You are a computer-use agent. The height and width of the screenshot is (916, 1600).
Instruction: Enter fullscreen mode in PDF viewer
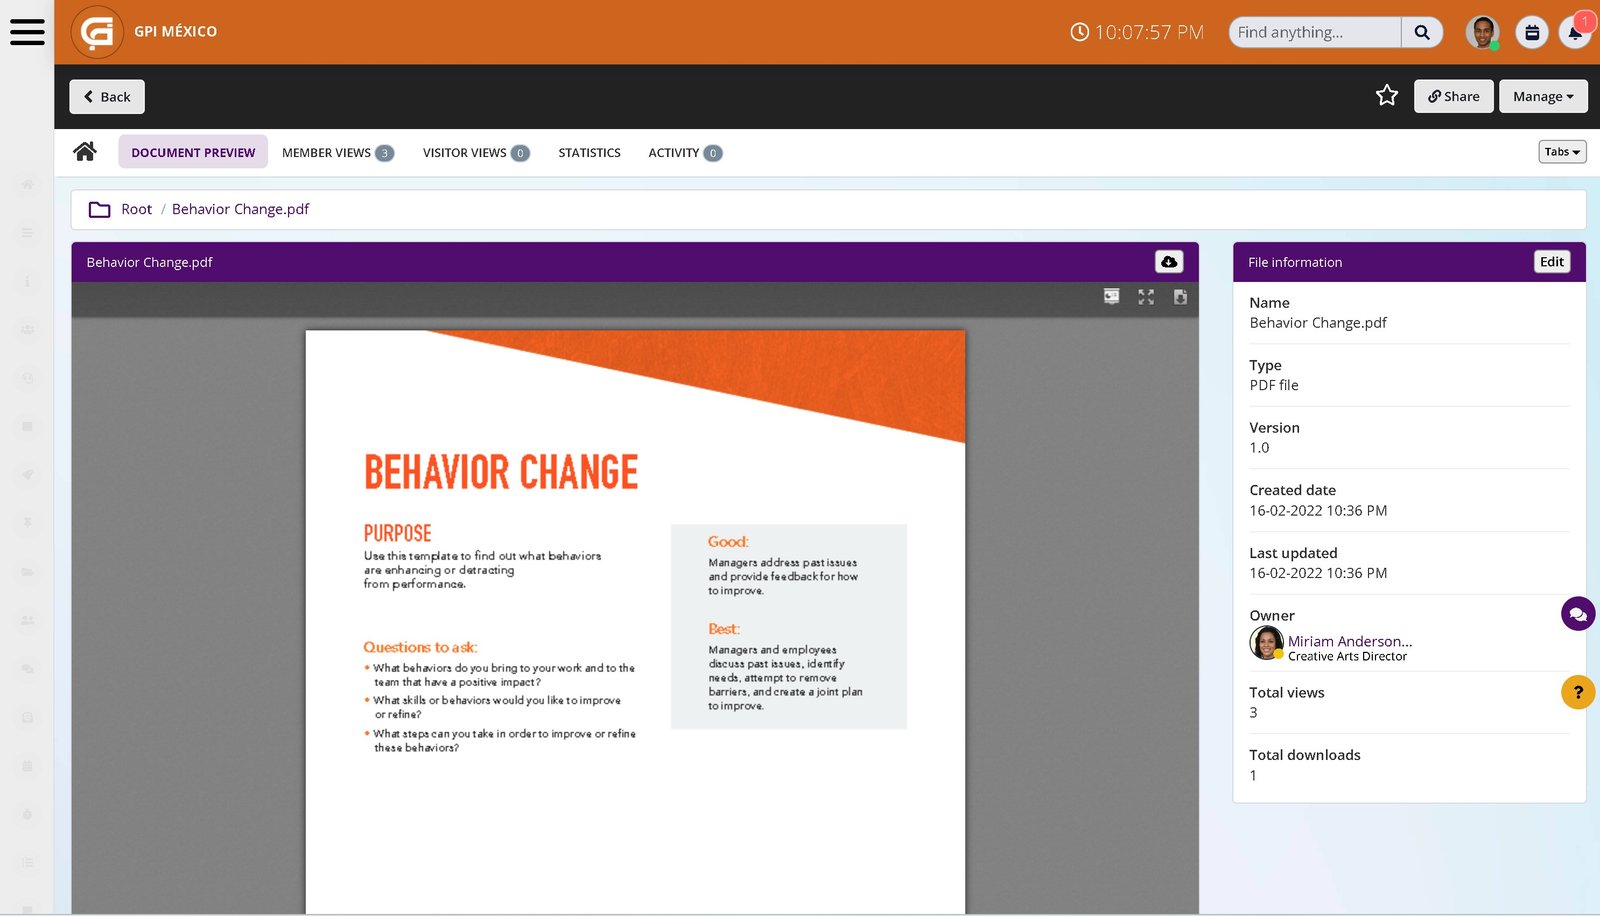pyautogui.click(x=1146, y=297)
